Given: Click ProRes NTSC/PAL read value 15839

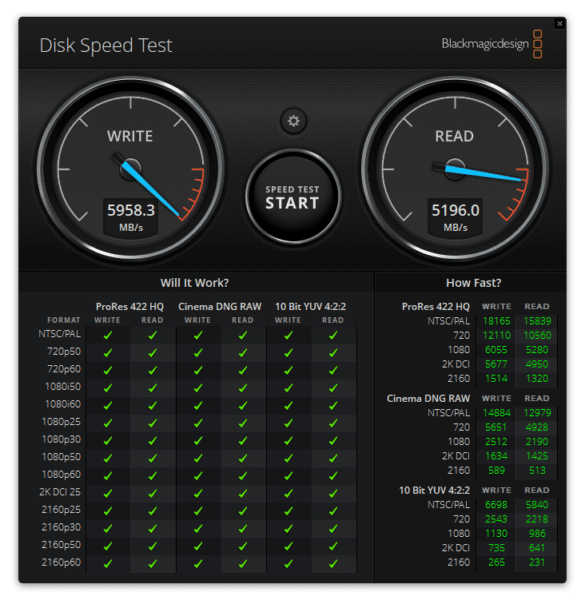Looking at the screenshot, I should pyautogui.click(x=537, y=321).
